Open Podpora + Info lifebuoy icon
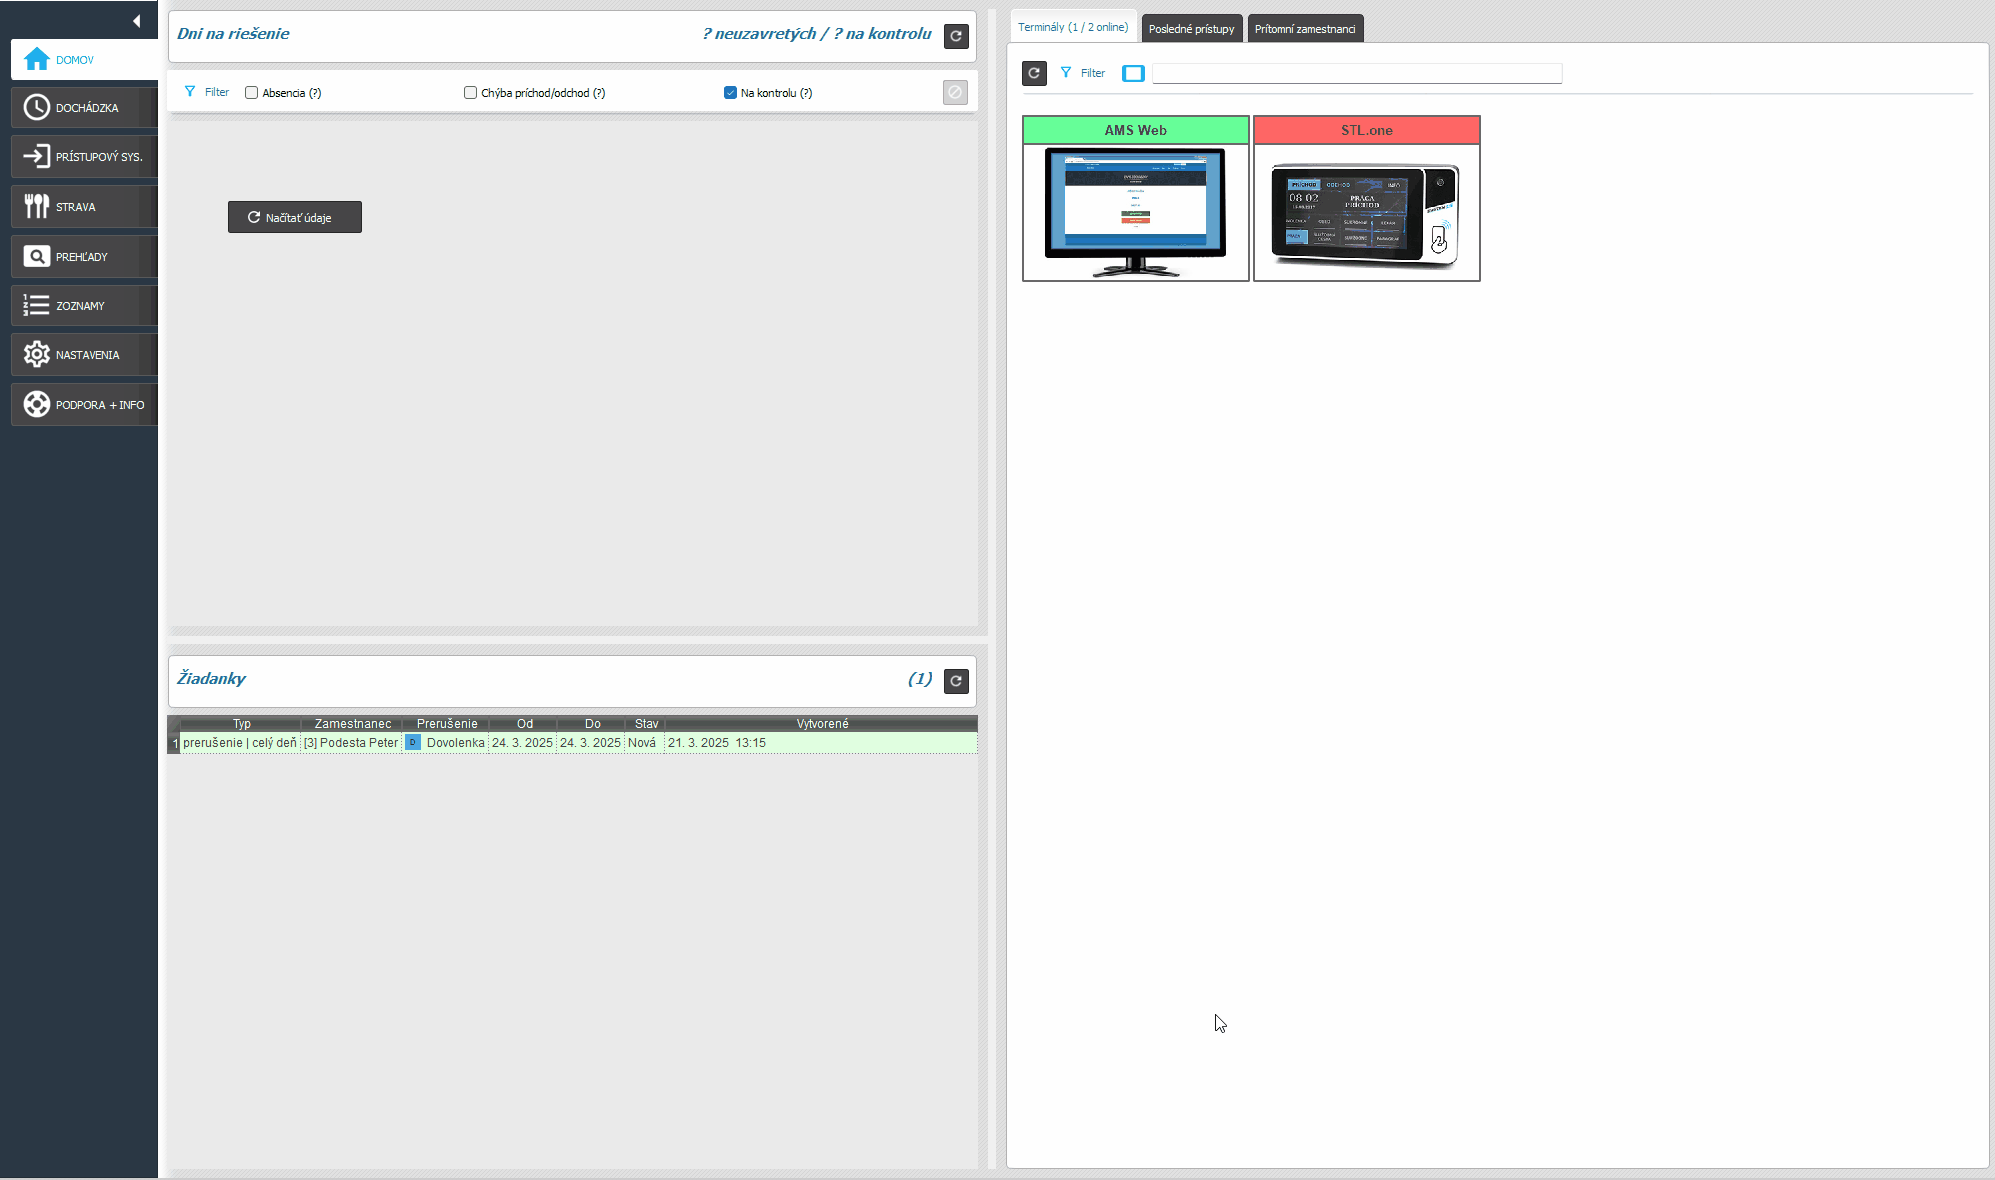 pos(37,404)
